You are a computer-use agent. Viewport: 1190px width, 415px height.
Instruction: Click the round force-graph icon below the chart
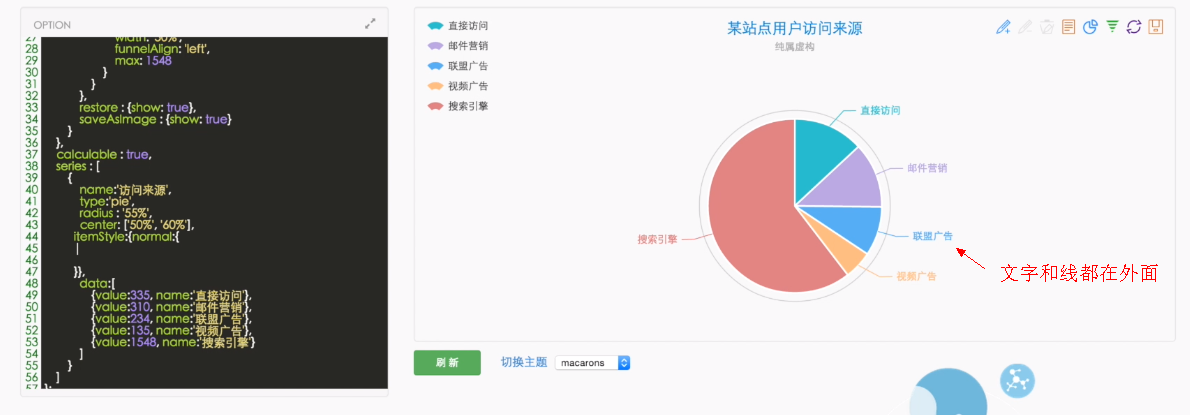[1017, 381]
